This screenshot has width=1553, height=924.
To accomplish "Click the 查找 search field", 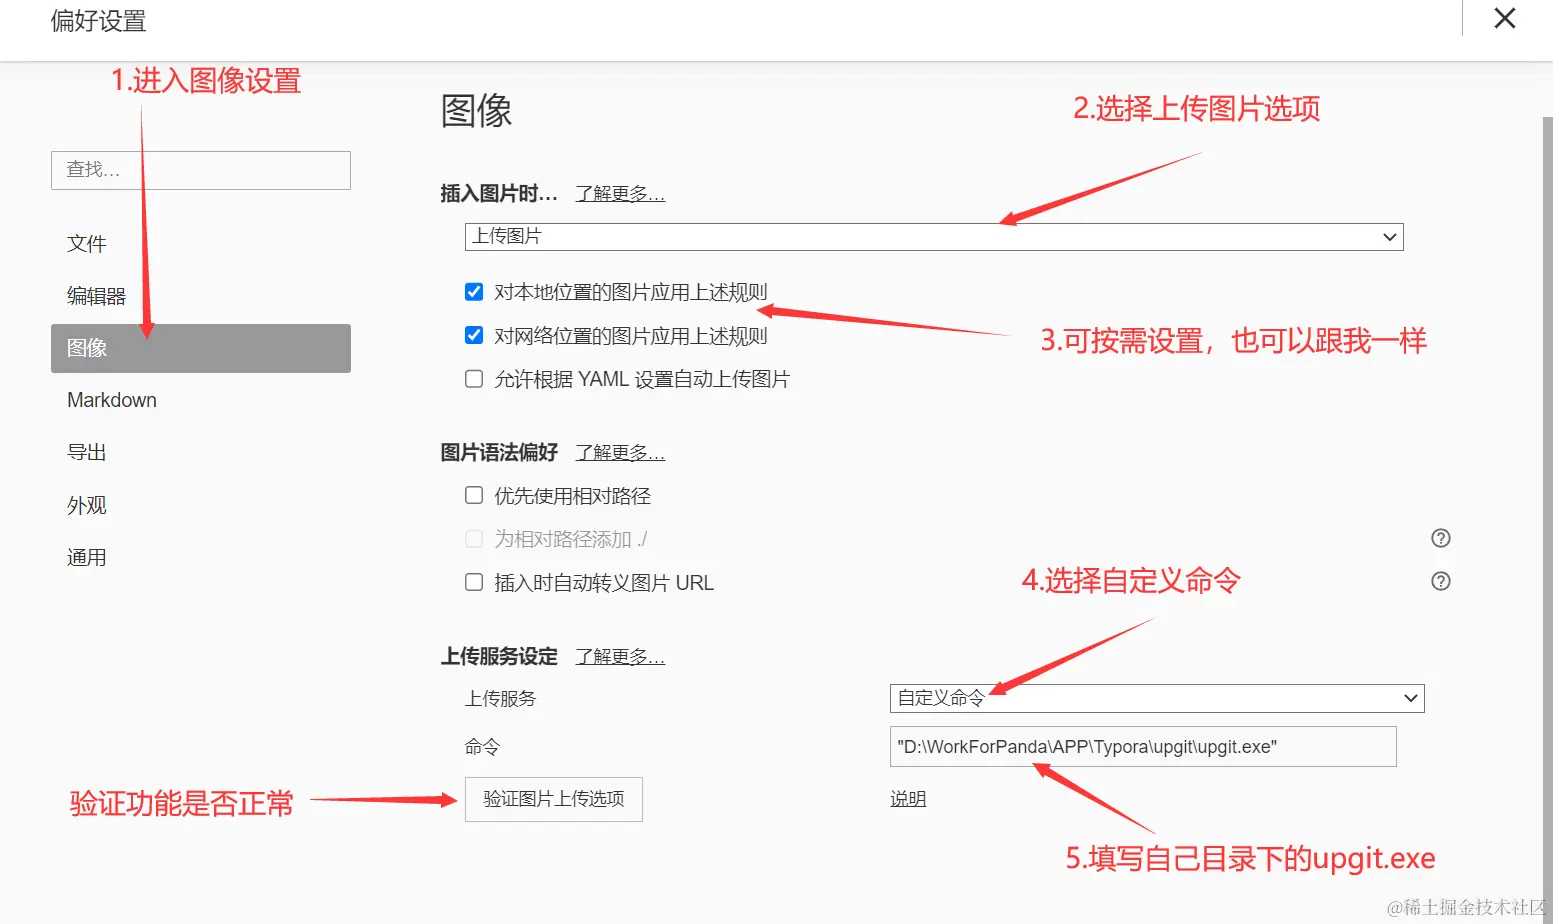I will click(200, 170).
